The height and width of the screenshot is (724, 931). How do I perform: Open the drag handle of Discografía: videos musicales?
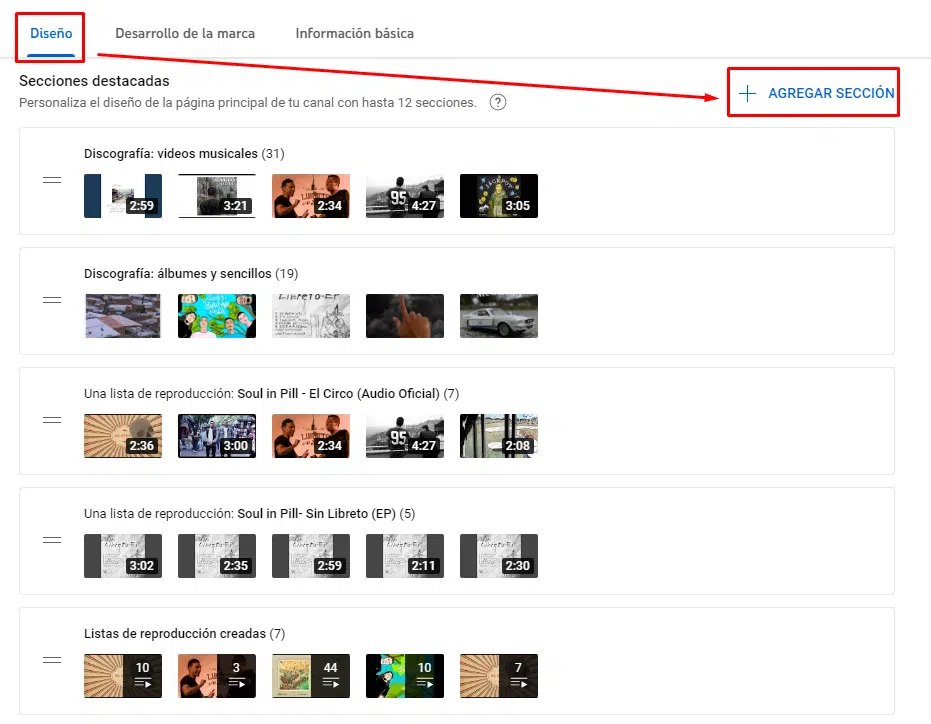click(52, 180)
